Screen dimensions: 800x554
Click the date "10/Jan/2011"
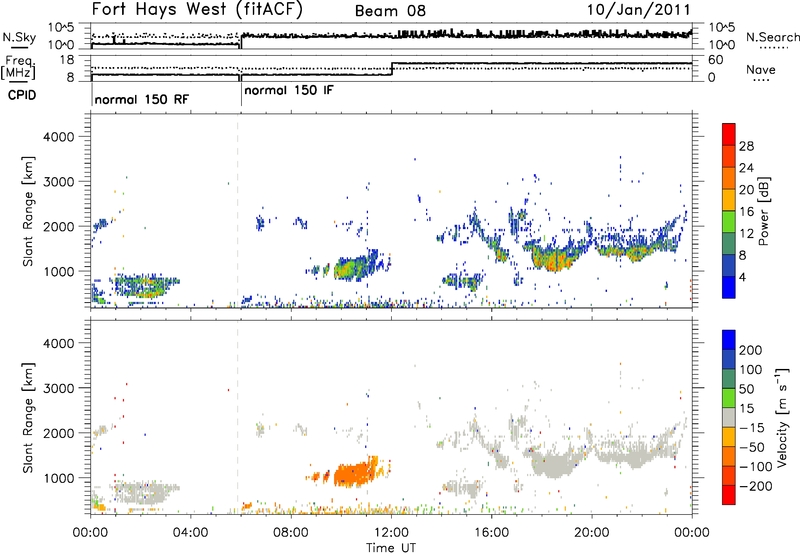(x=639, y=10)
